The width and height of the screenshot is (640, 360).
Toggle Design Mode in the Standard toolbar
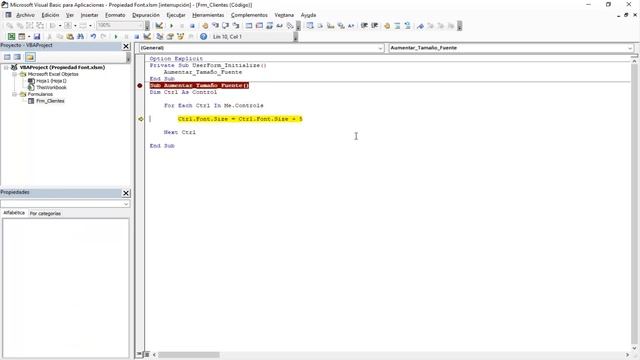(147, 37)
